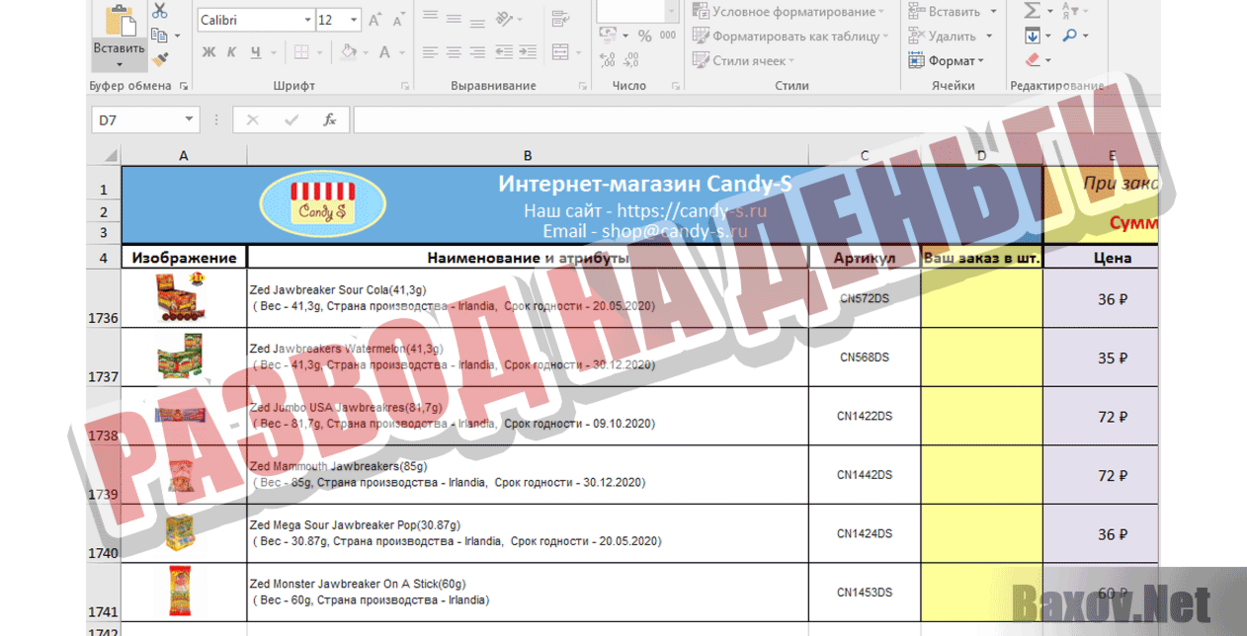The image size is (1247, 636).
Task: Toggle underline formatting (Ч)
Action: (256, 52)
